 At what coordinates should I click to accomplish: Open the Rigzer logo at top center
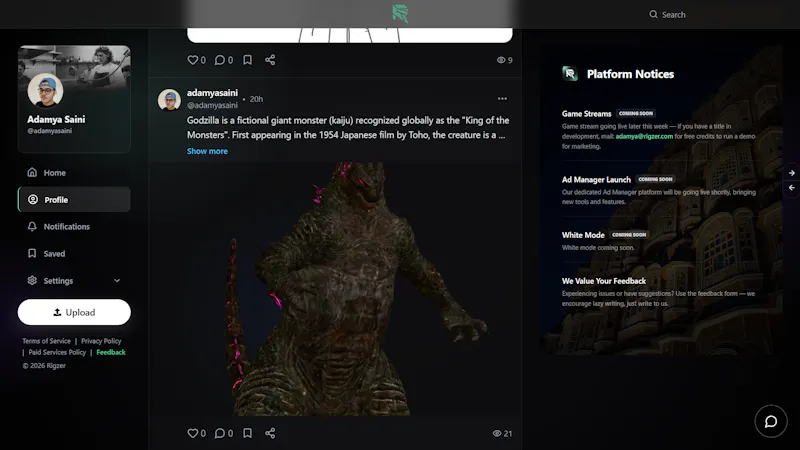pyautogui.click(x=400, y=14)
